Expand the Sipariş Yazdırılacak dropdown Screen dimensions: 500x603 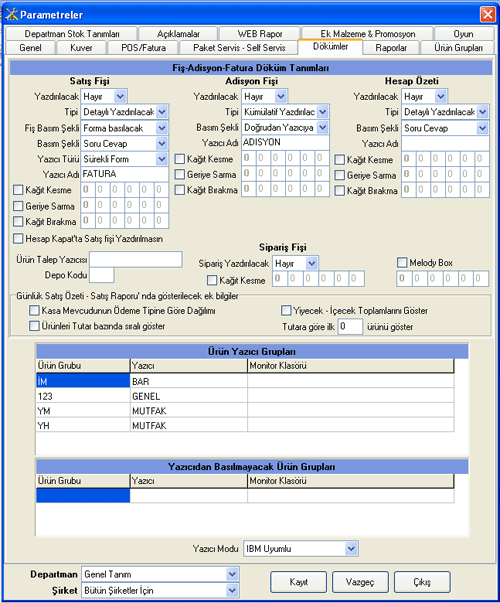point(312,263)
